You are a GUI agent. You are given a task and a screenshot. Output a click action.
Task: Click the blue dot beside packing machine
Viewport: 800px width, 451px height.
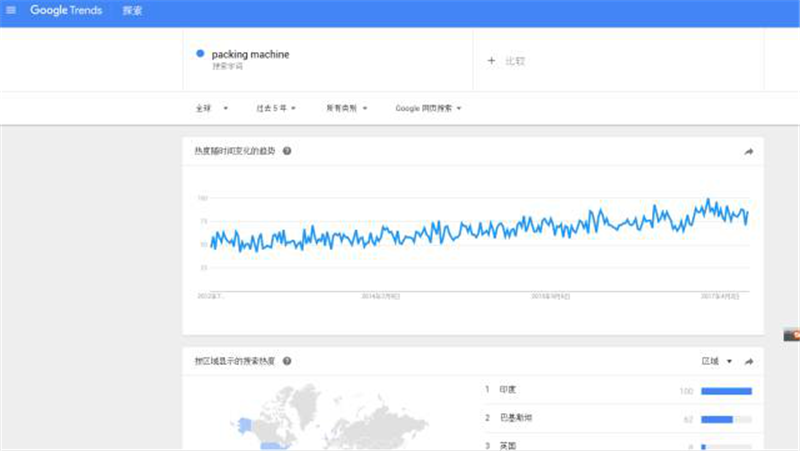pyautogui.click(x=201, y=54)
